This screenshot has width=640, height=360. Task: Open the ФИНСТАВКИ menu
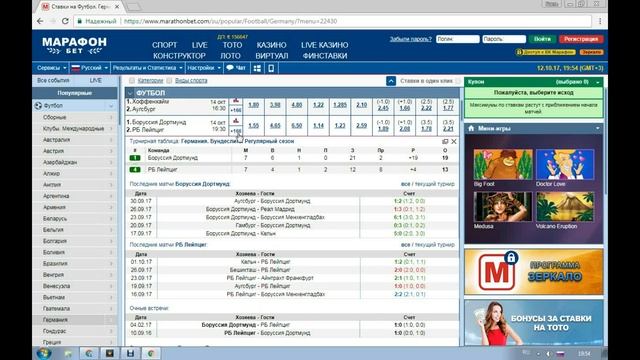[x=325, y=56]
